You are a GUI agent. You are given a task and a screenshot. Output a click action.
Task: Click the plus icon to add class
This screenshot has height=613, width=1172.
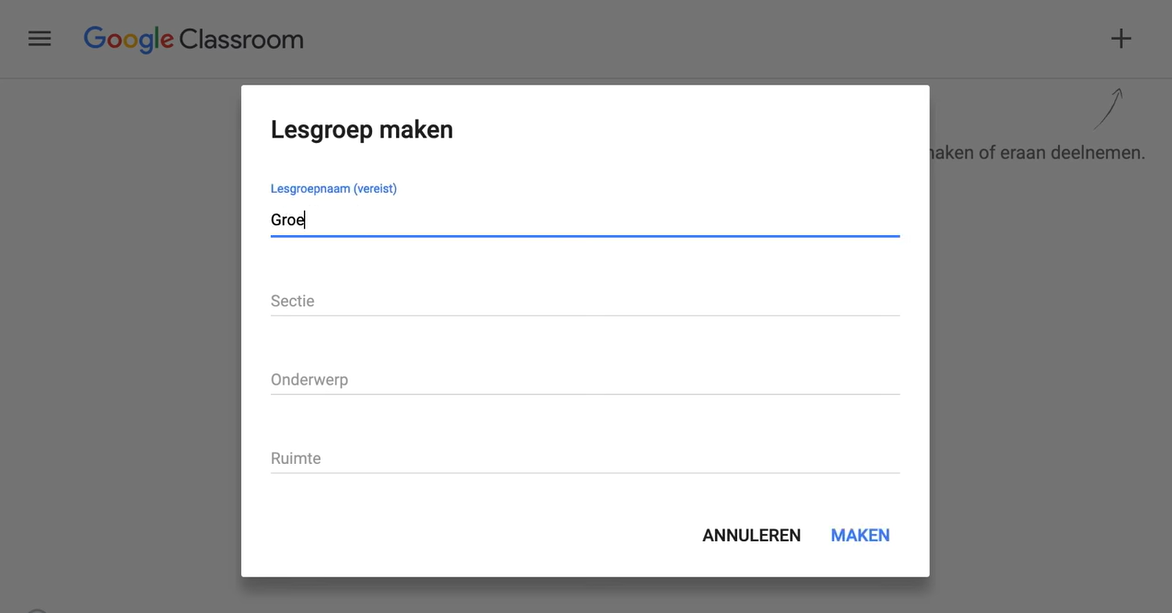[x=1121, y=39]
